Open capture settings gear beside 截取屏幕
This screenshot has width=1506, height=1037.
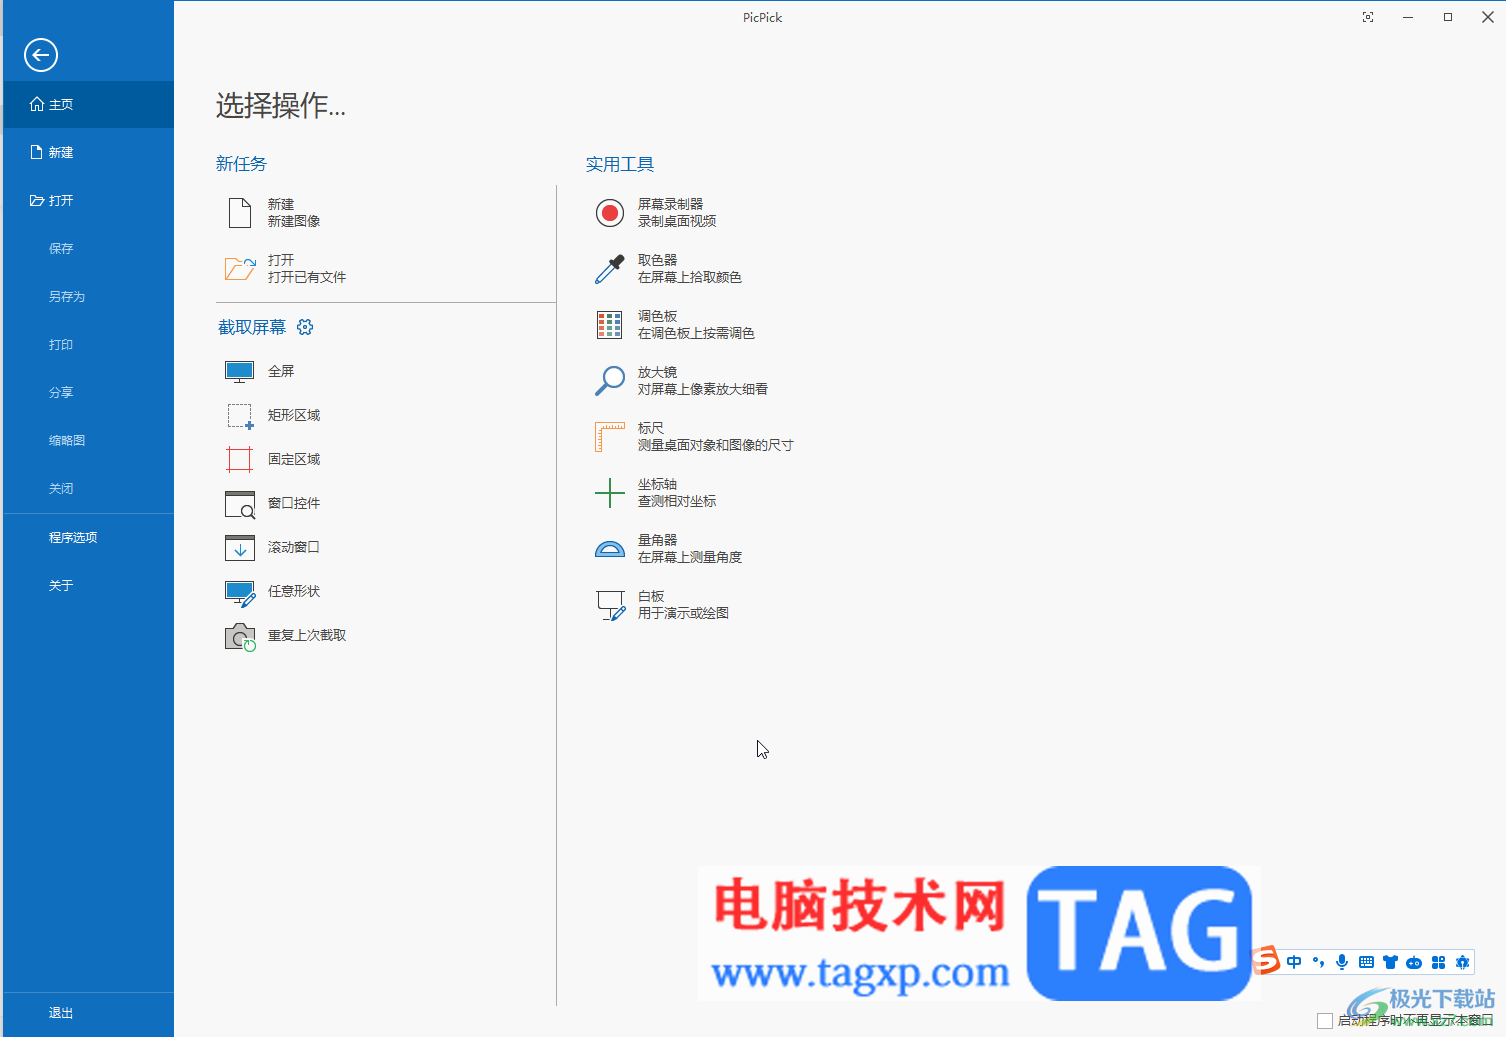pyautogui.click(x=306, y=327)
